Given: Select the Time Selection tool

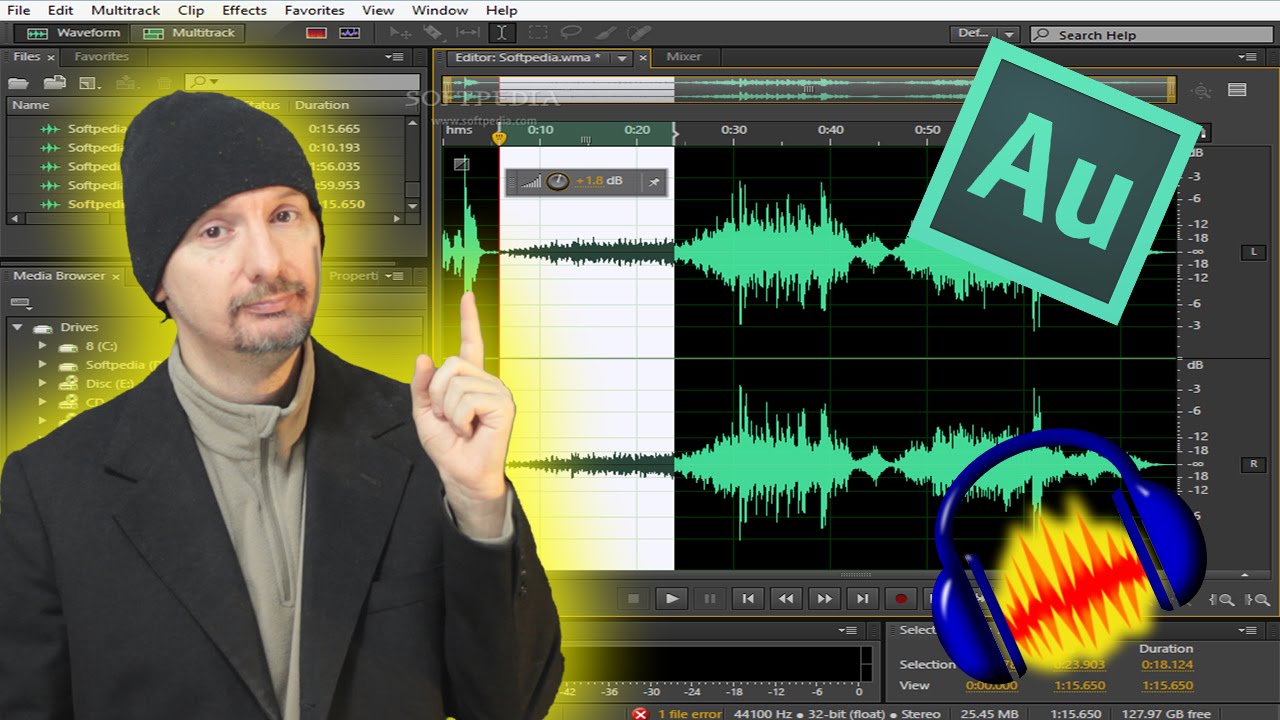Looking at the screenshot, I should pyautogui.click(x=503, y=33).
